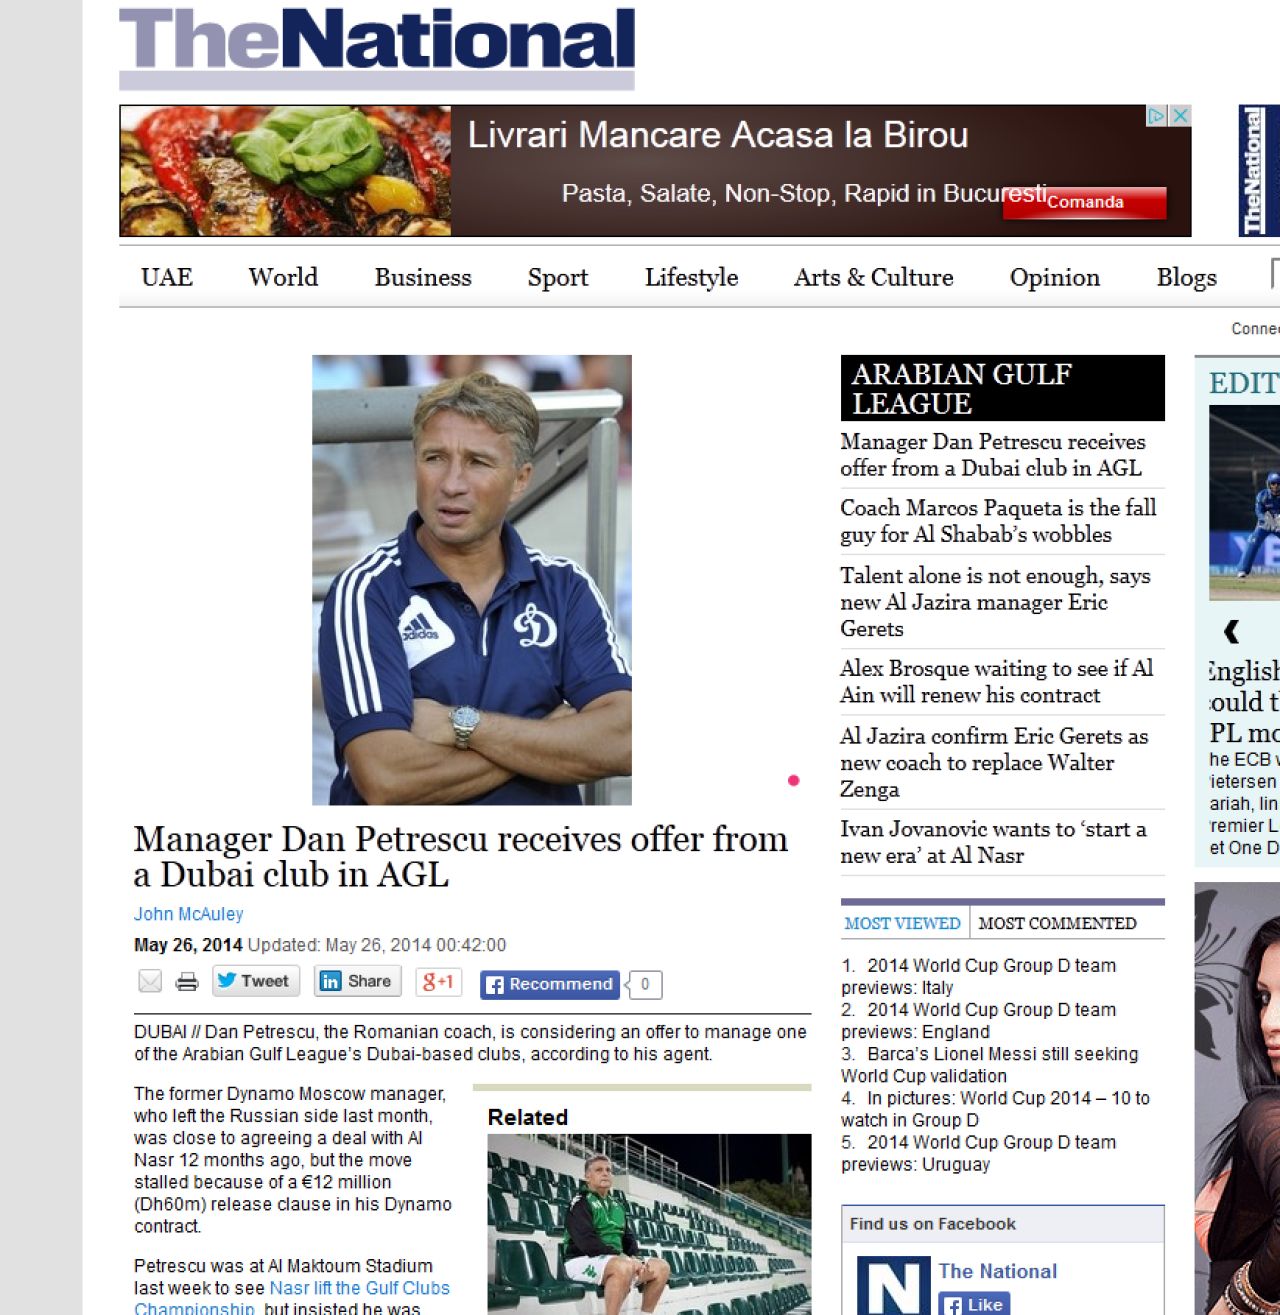Click the AdChoices icon on banner ad
This screenshot has height=1315, width=1280.
pyautogui.click(x=1156, y=116)
